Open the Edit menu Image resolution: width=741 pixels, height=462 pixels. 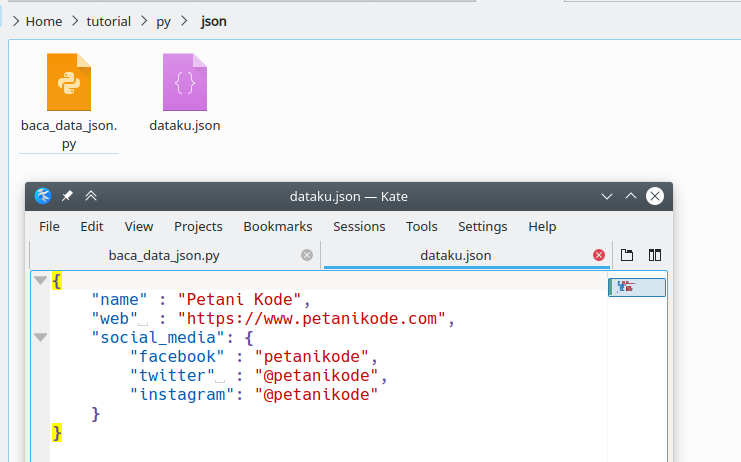[92, 227]
